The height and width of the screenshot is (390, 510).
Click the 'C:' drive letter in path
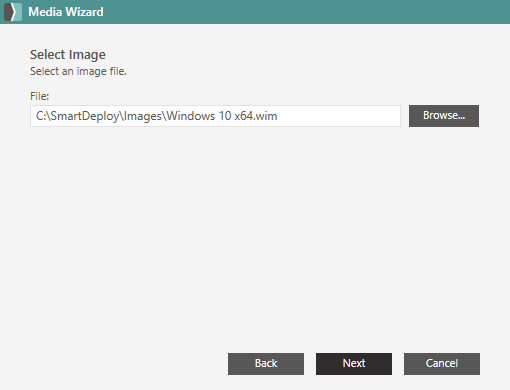41,116
